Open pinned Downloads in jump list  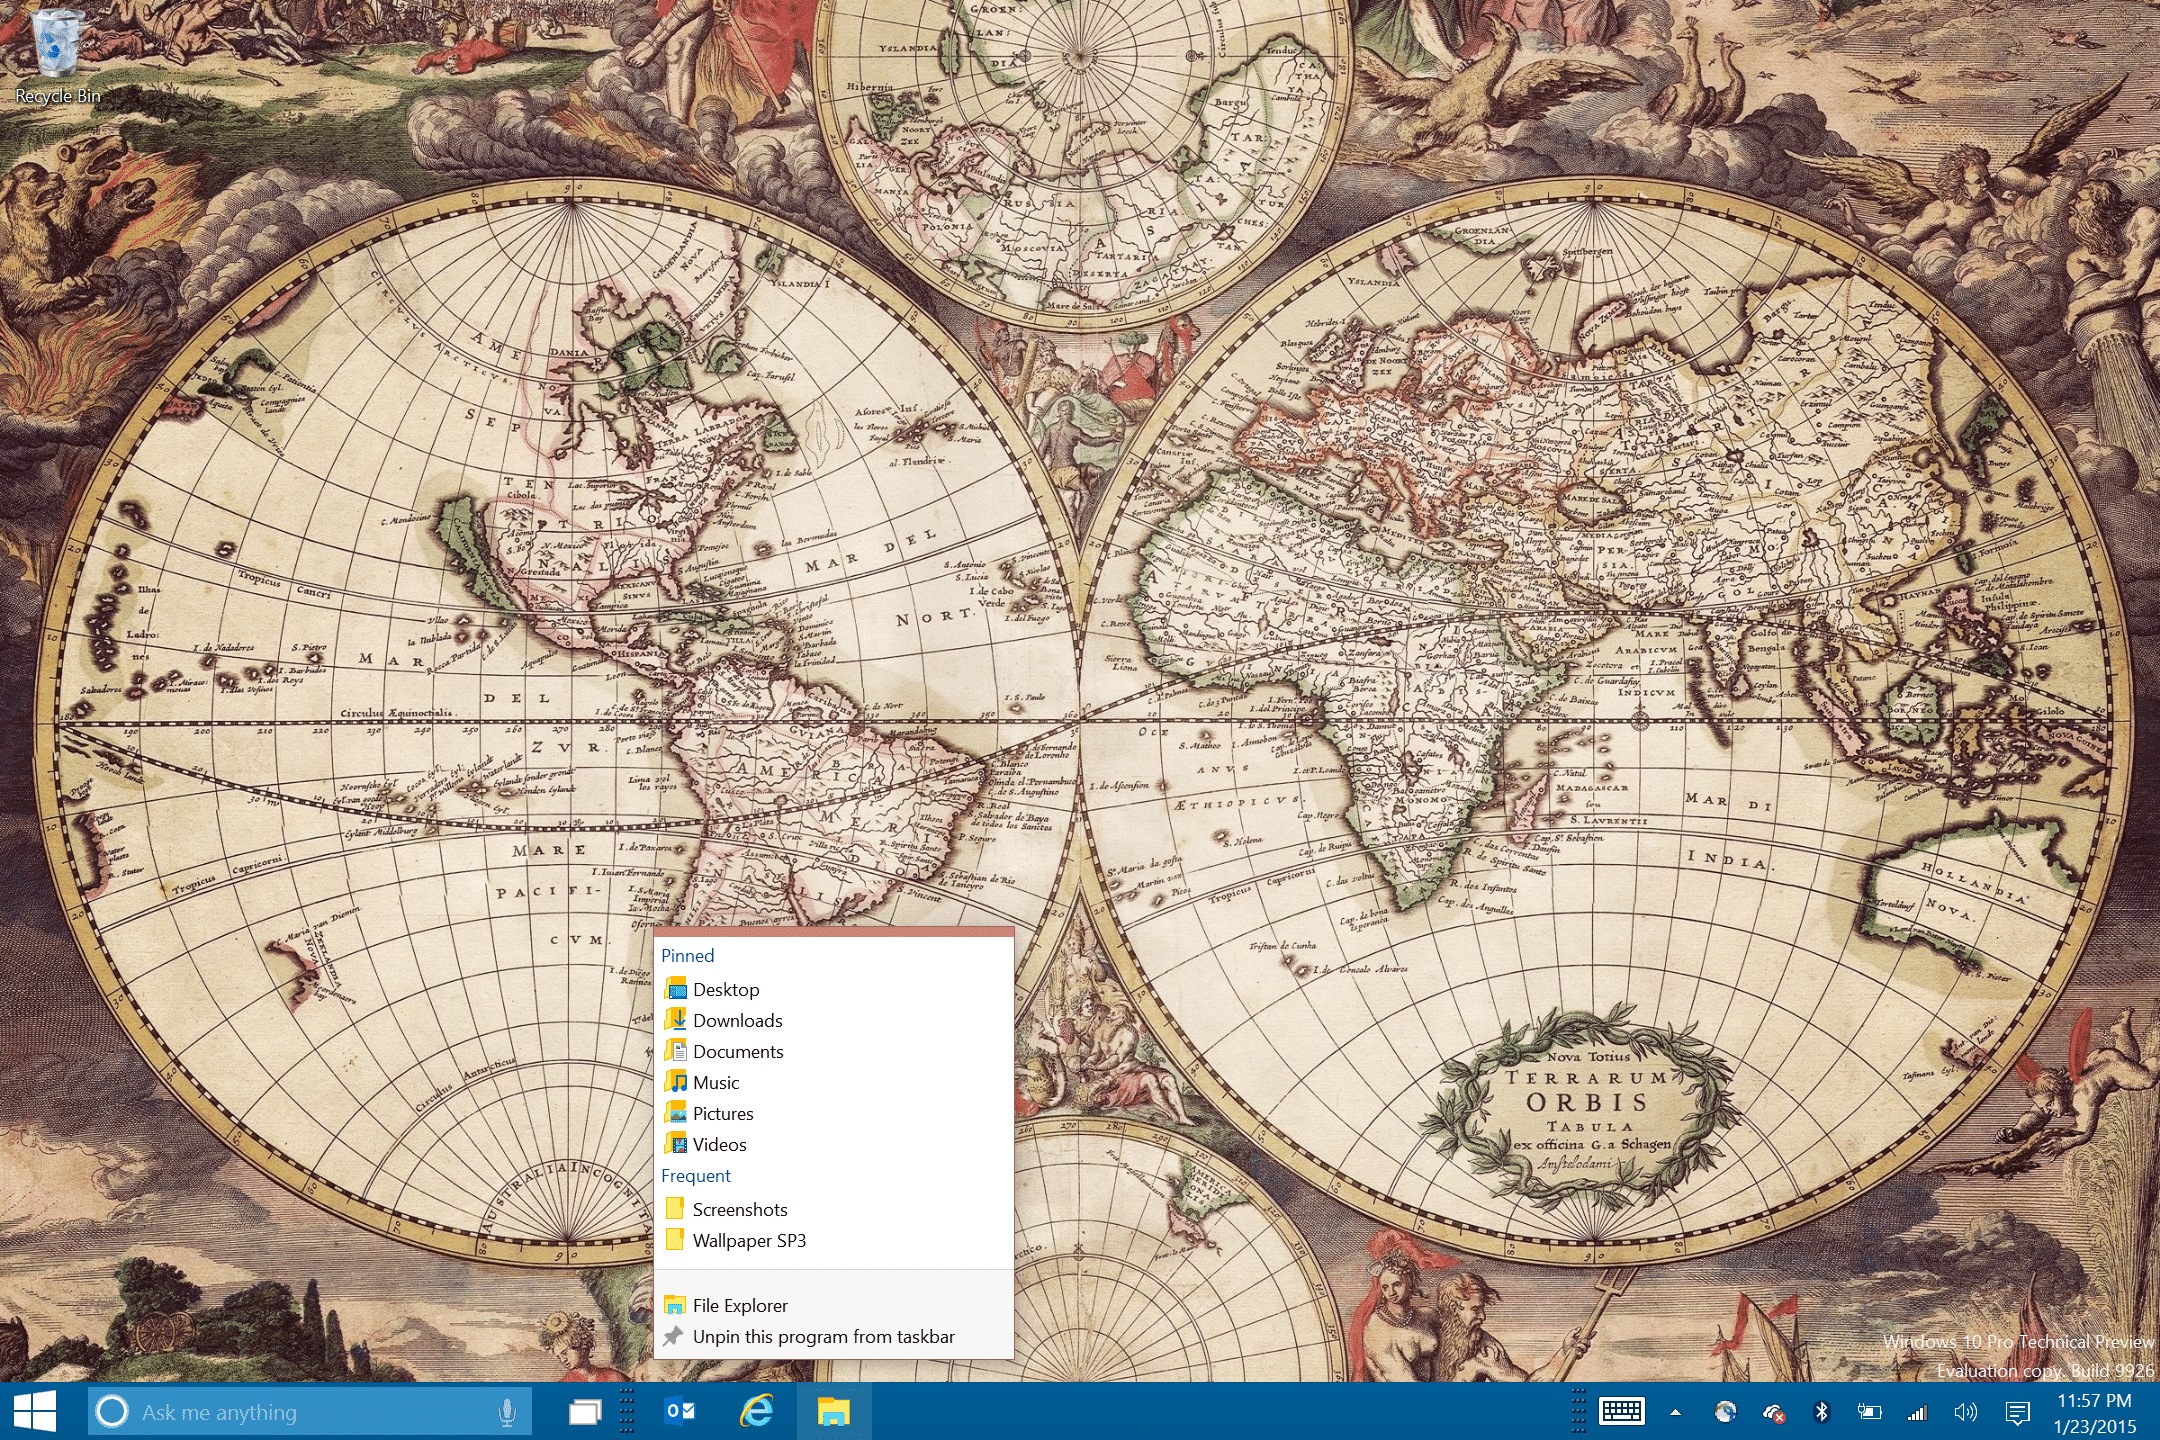(834, 1020)
